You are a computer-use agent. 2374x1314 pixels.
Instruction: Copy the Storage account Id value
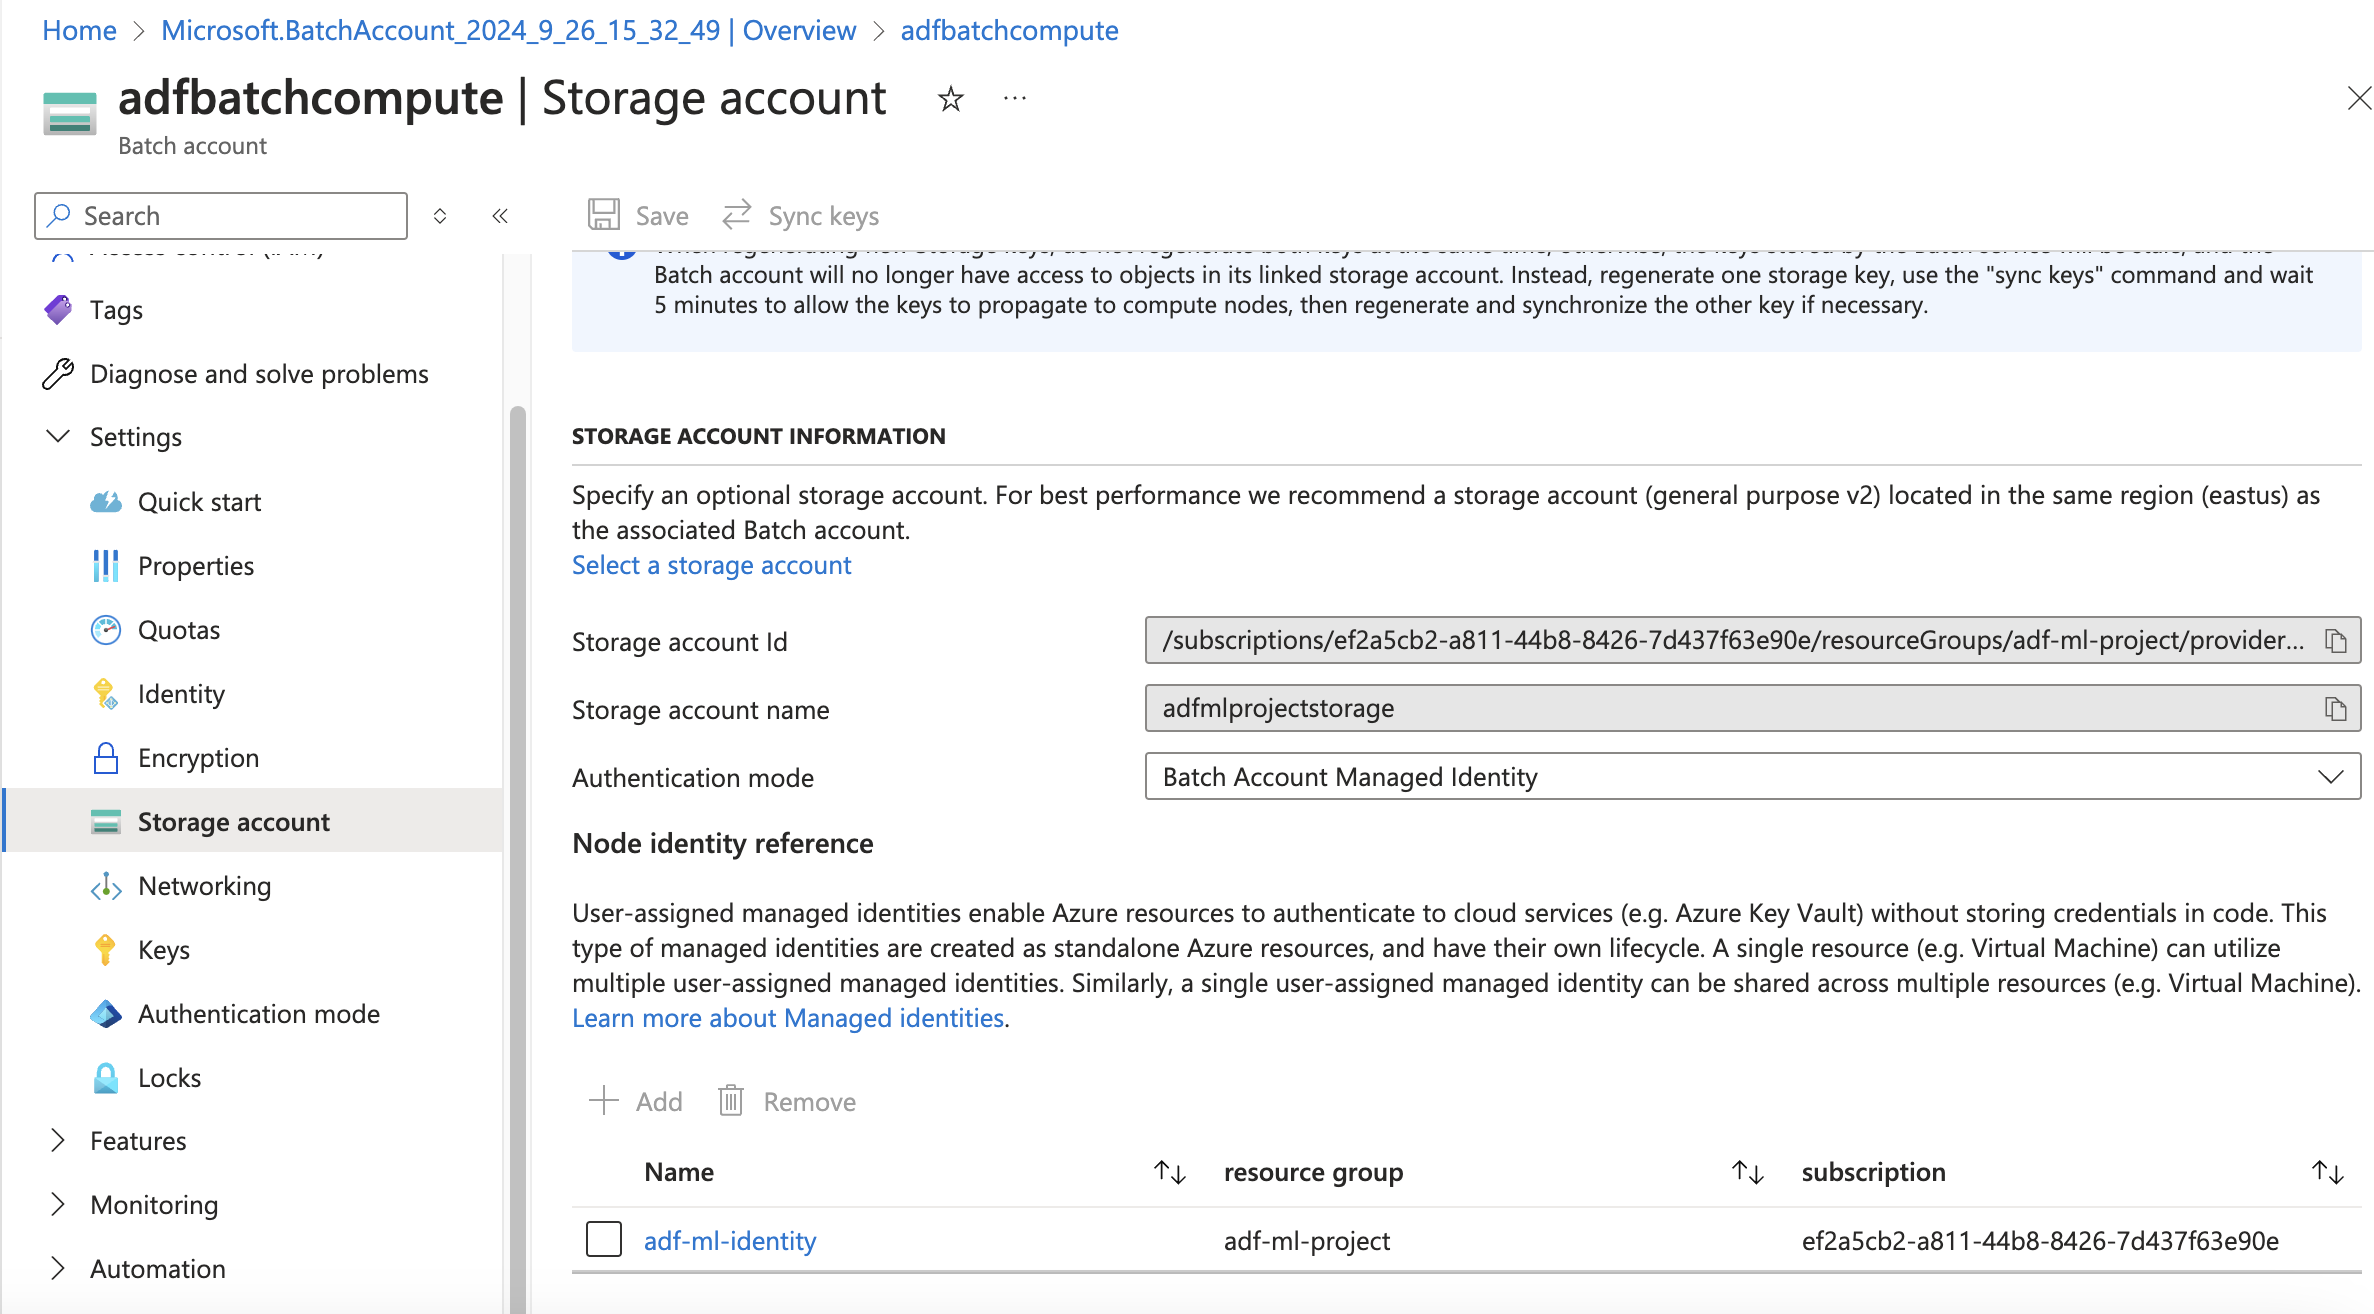(2335, 640)
